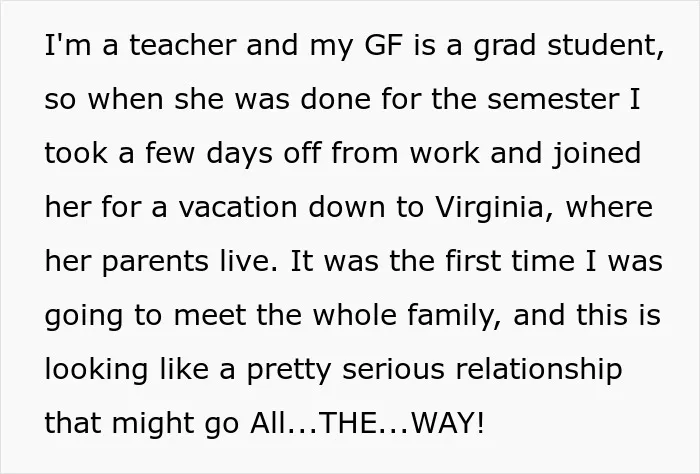This screenshot has width=700, height=474.
Task: Click the word "meet" in sixth line
Action: coord(209,315)
